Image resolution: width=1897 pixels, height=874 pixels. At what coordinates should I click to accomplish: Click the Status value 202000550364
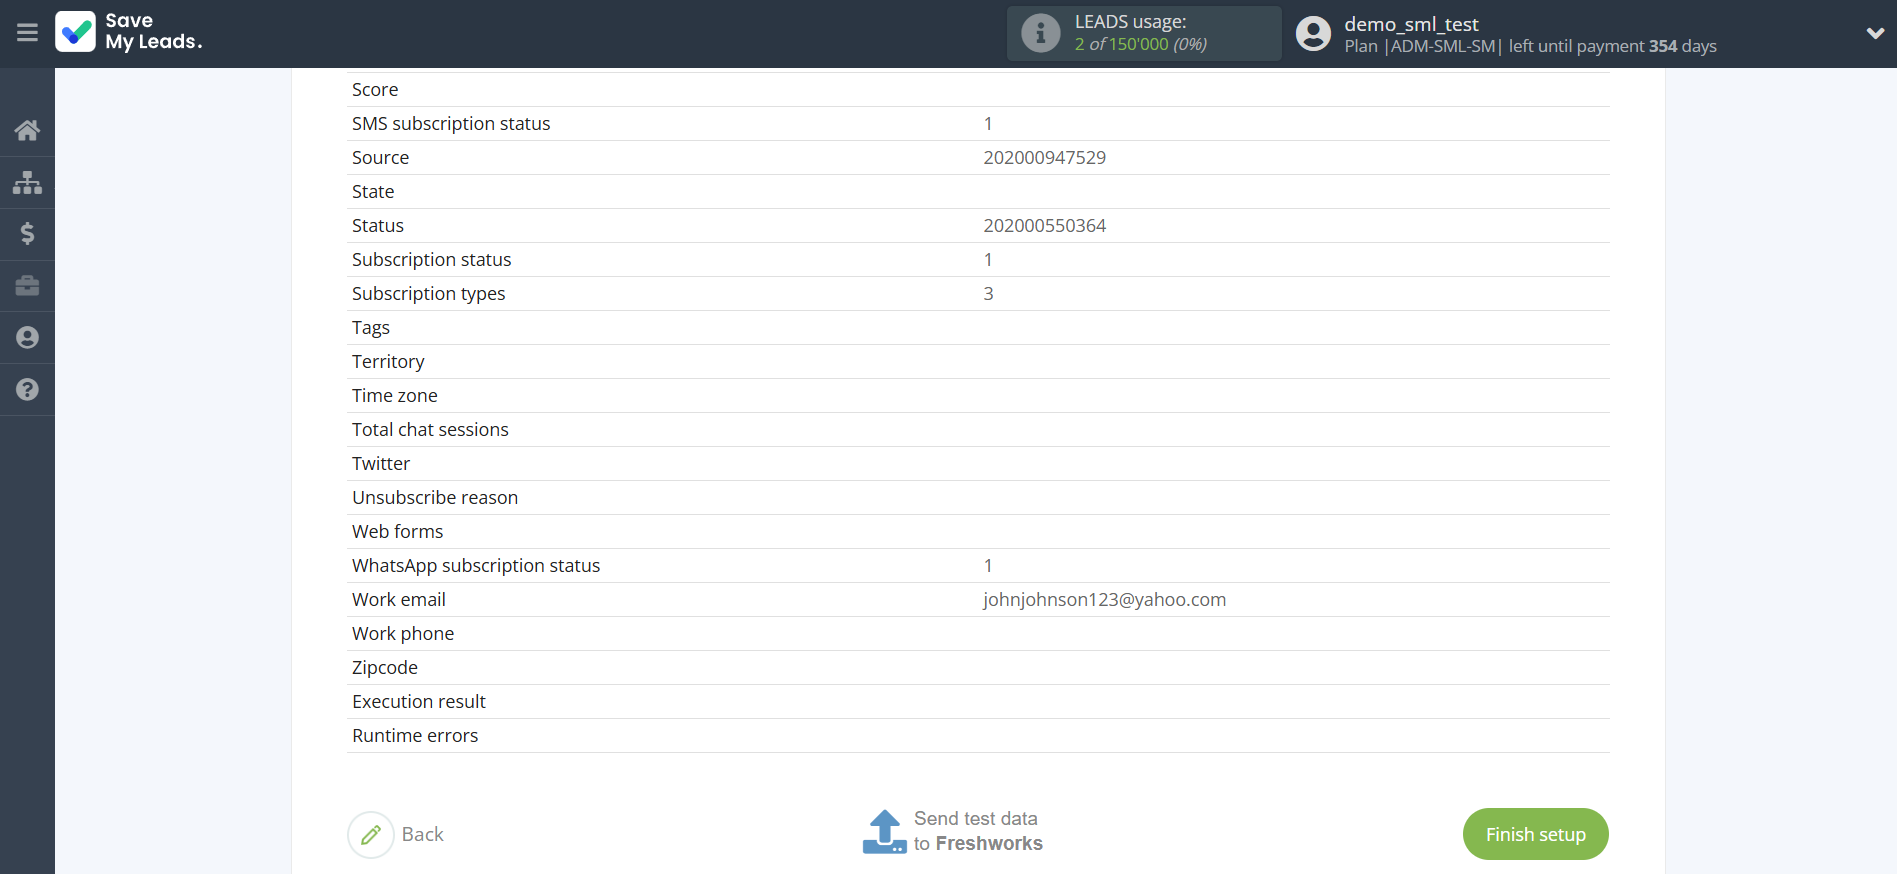[1044, 226]
